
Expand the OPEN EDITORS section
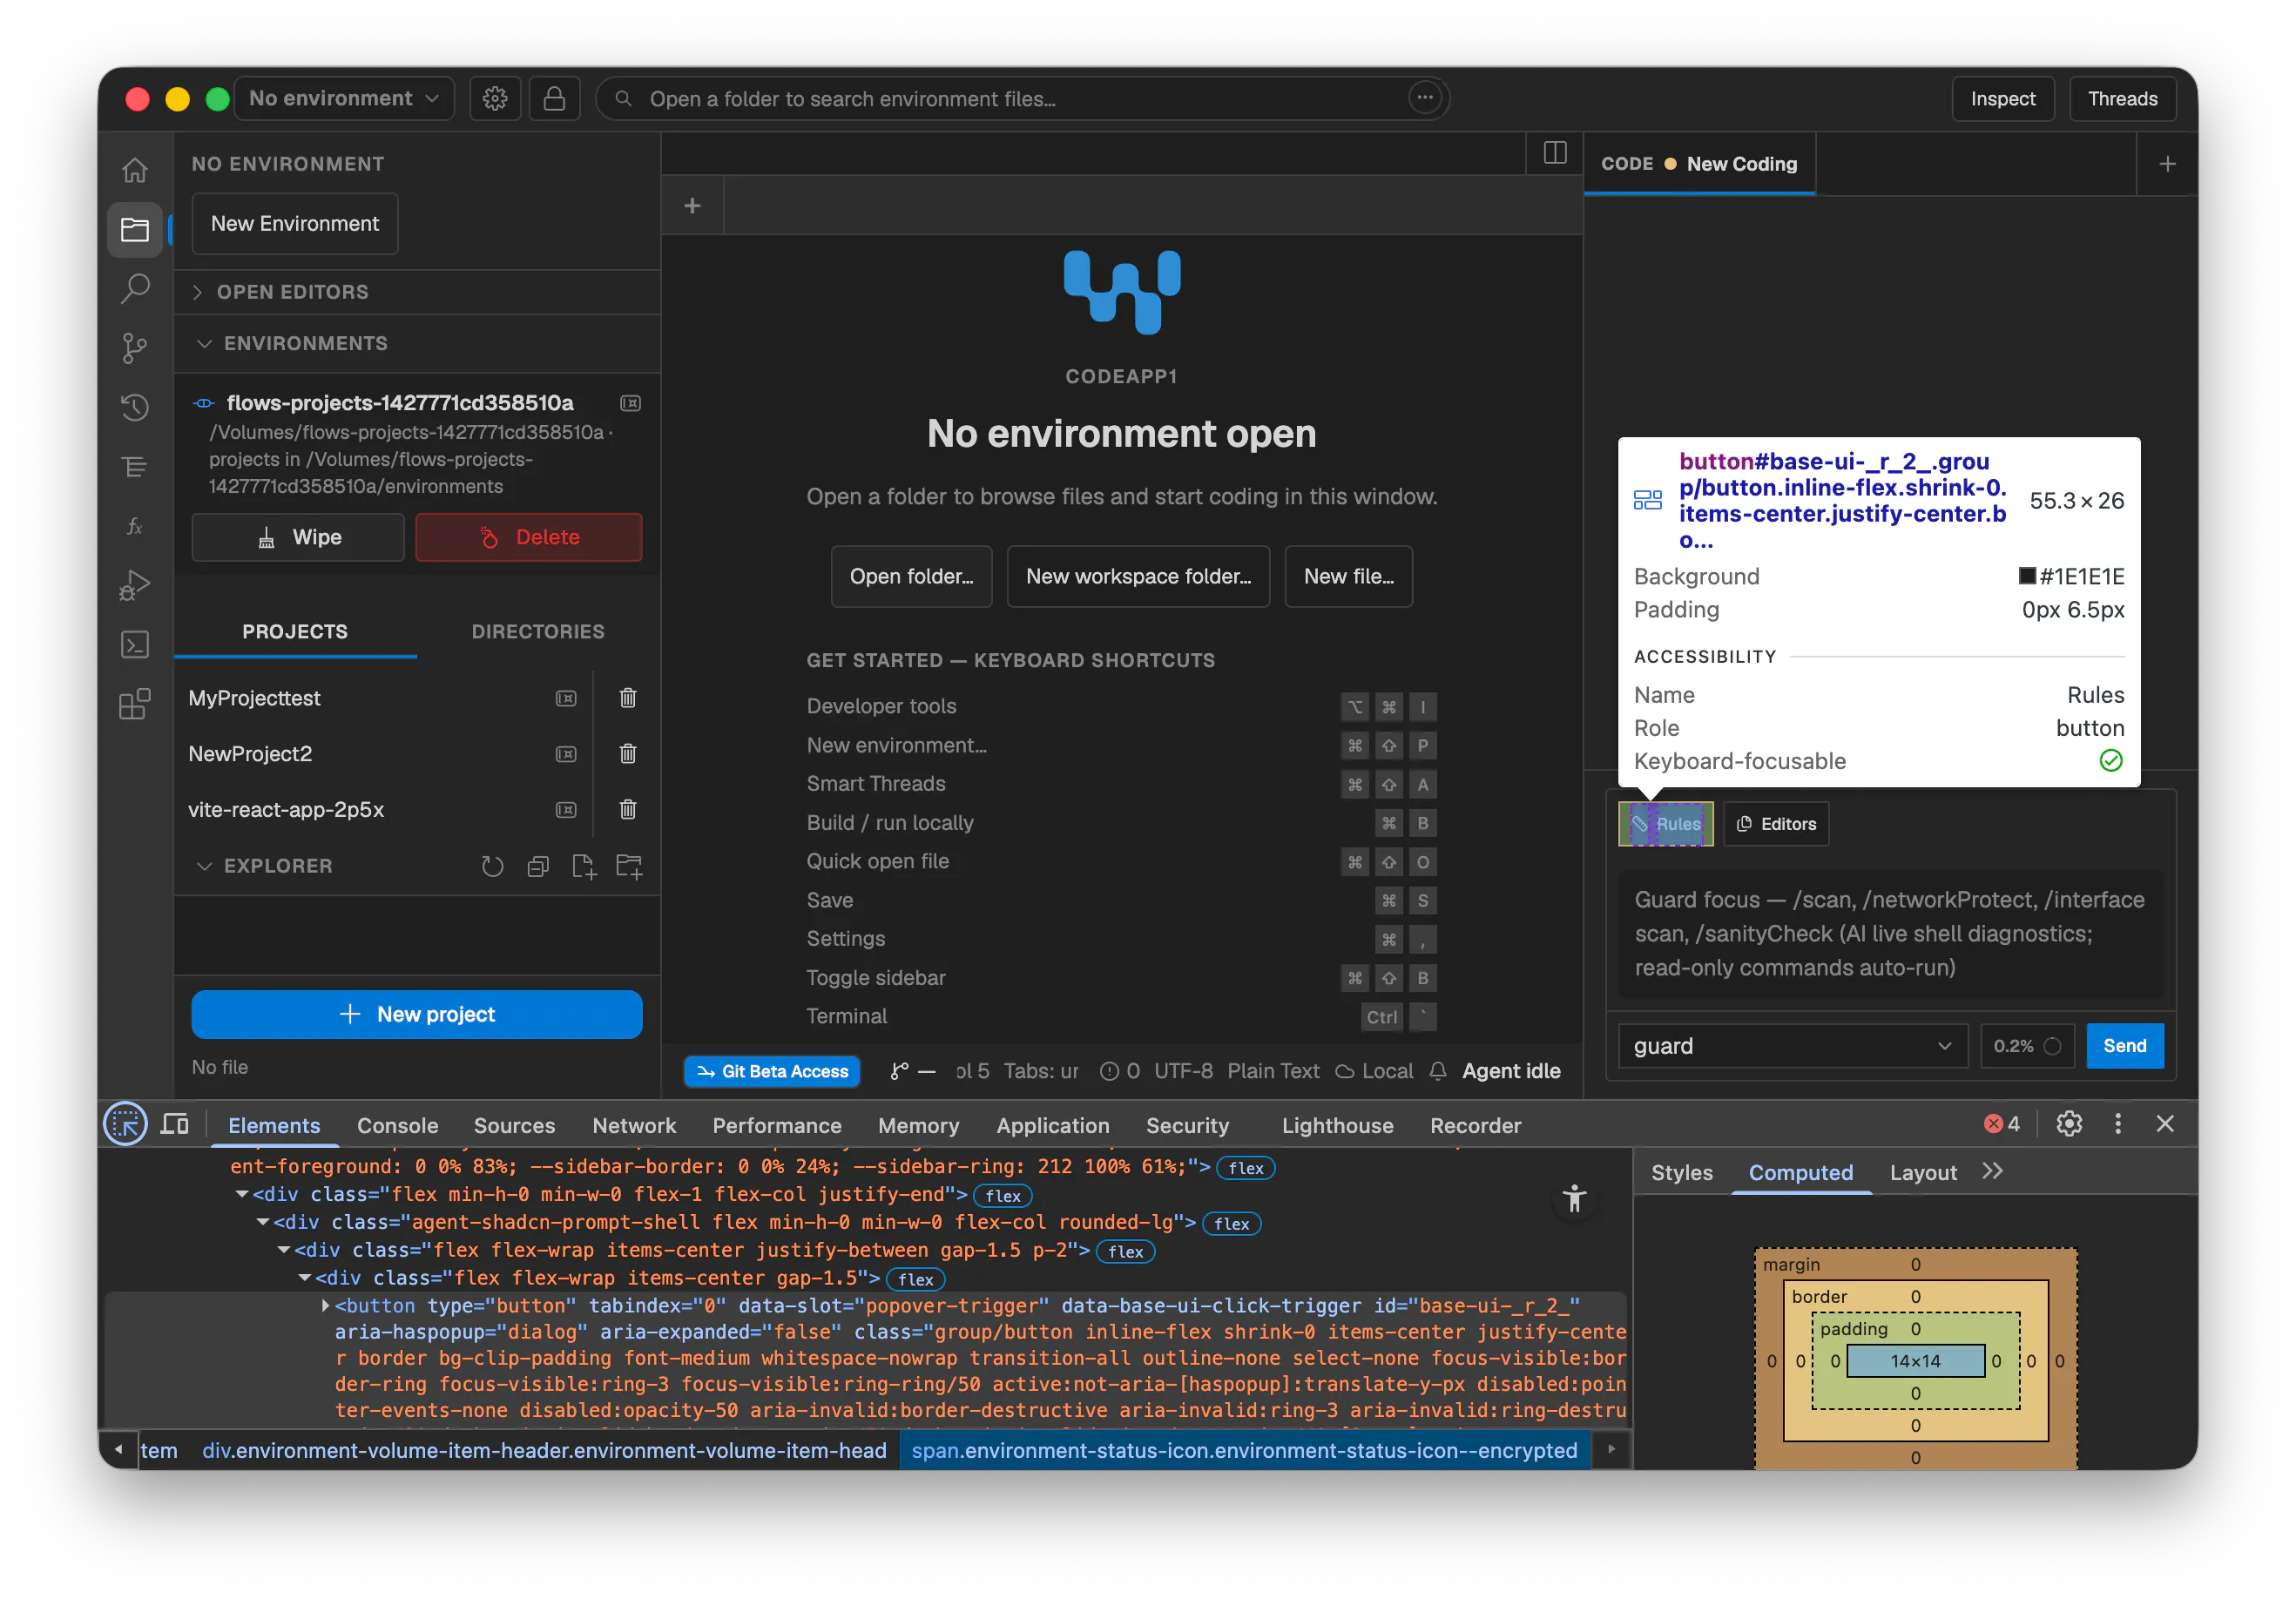click(x=417, y=292)
